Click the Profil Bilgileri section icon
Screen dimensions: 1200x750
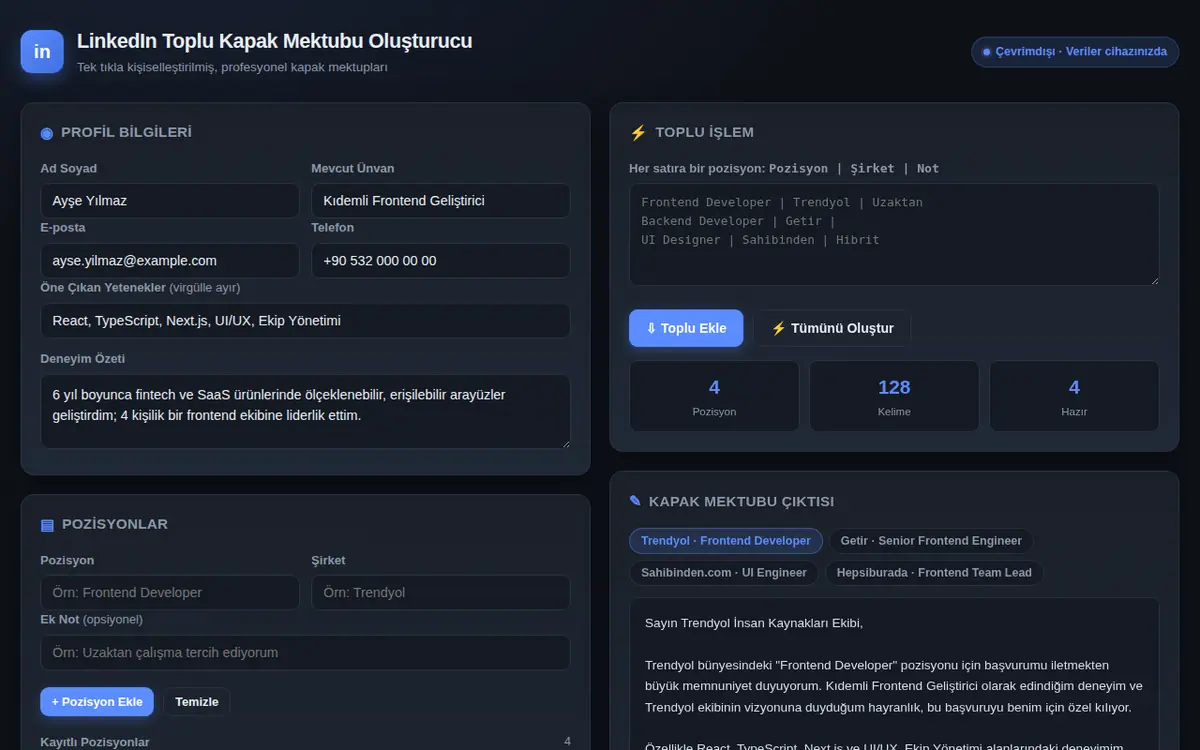[47, 133]
